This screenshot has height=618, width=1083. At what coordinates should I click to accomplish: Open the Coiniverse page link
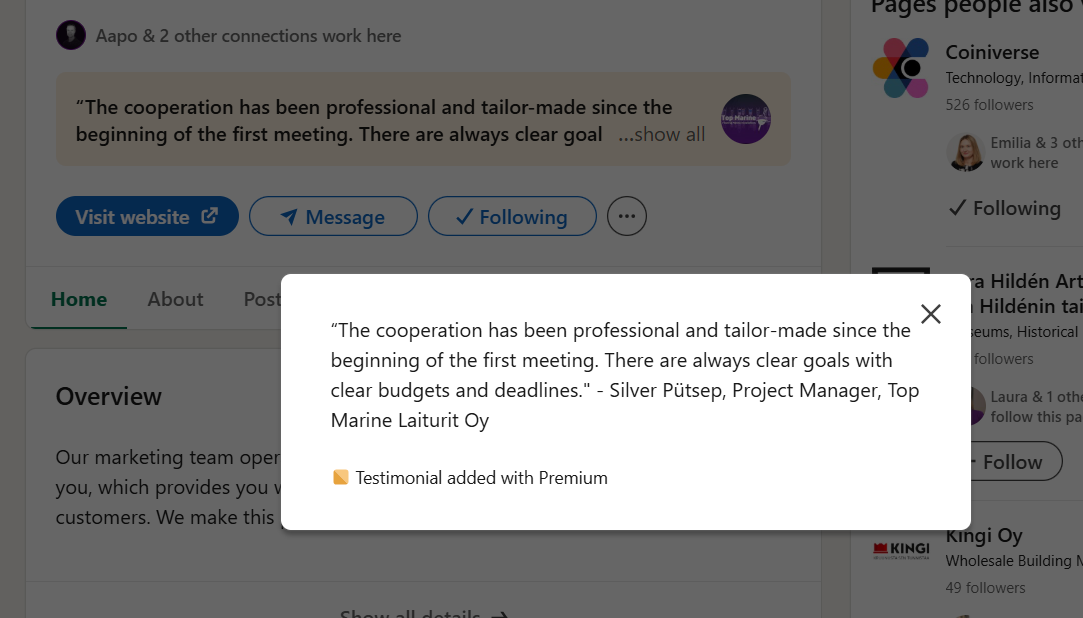(x=992, y=52)
